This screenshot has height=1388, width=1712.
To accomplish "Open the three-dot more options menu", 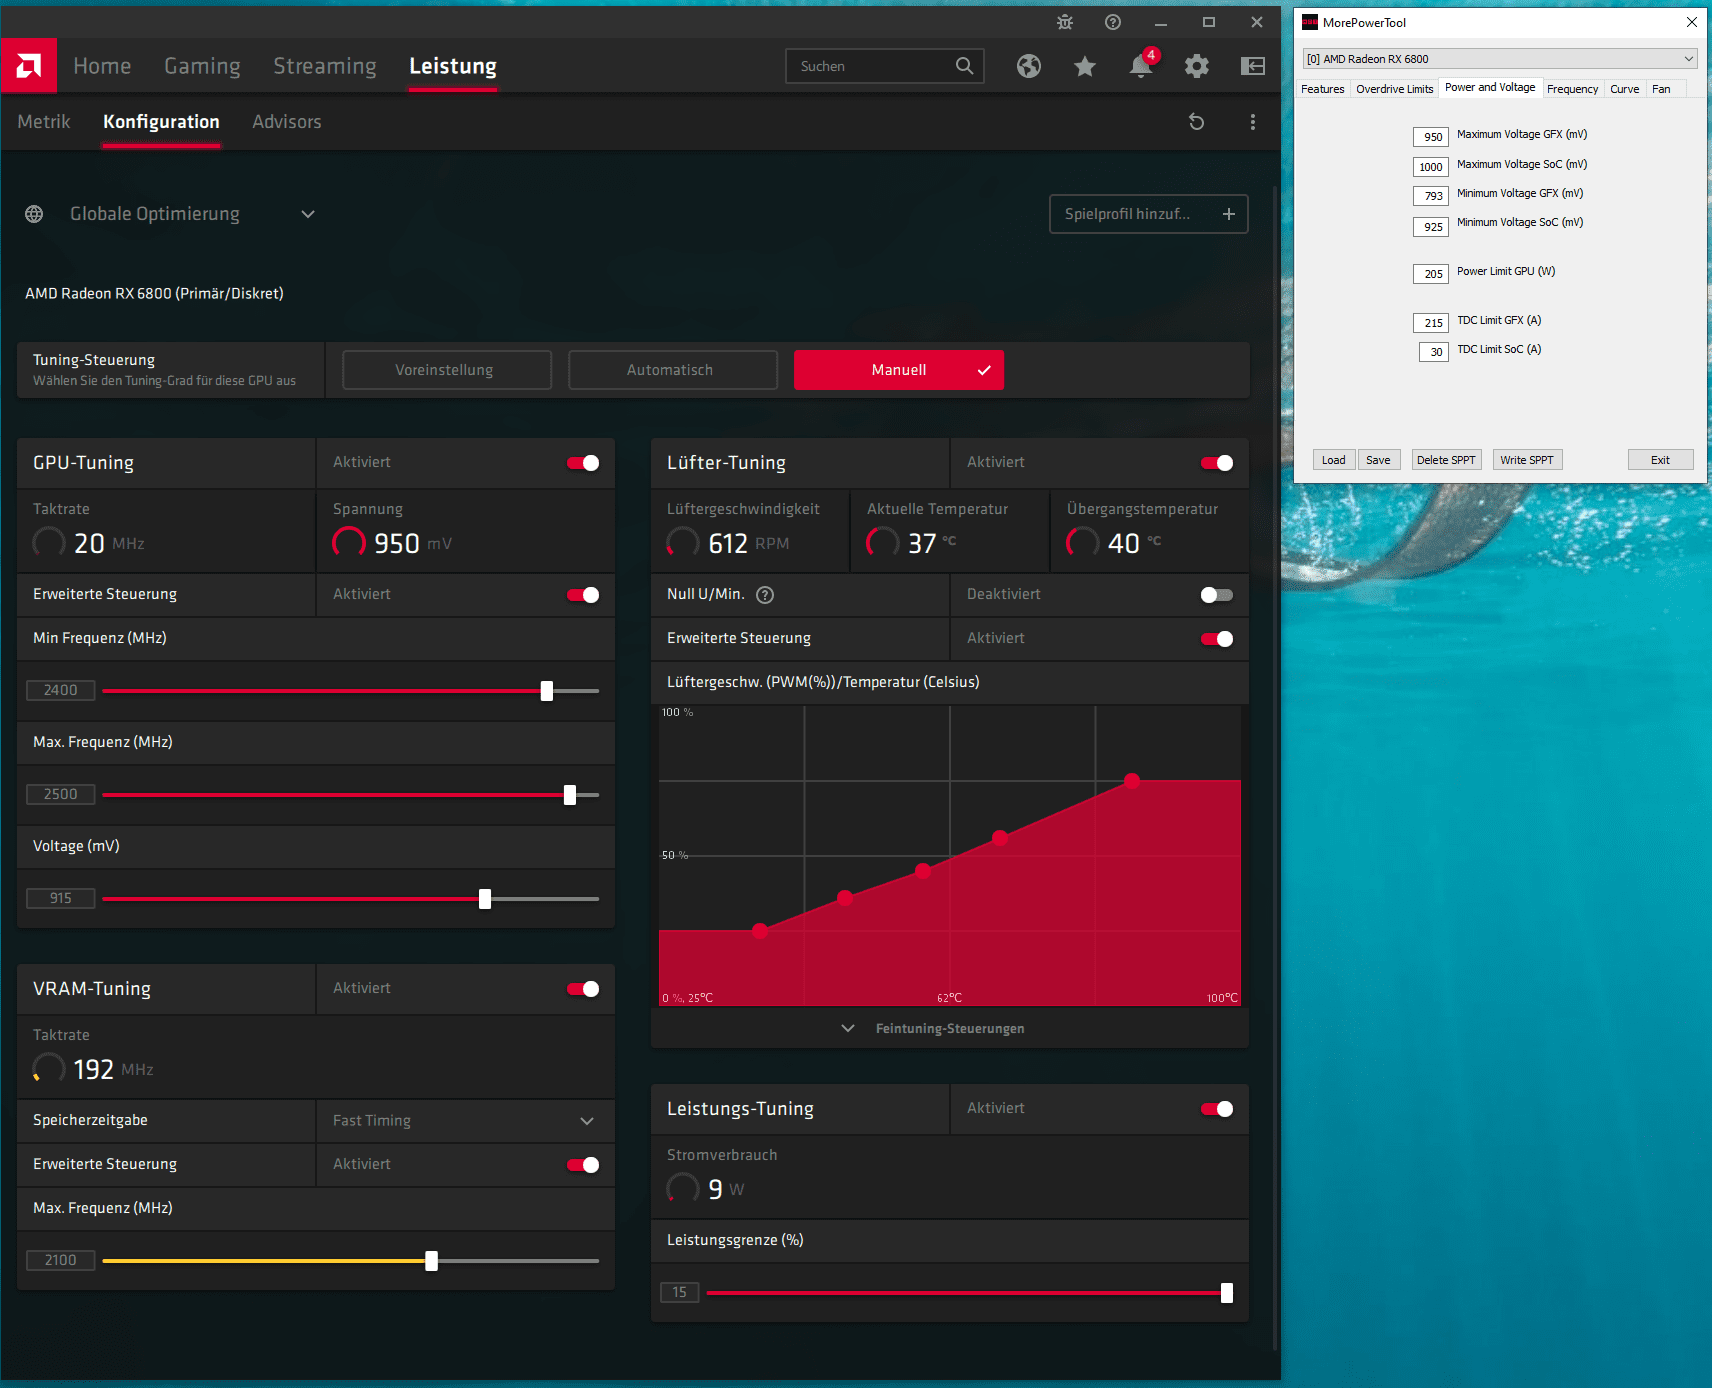I will [x=1253, y=122].
